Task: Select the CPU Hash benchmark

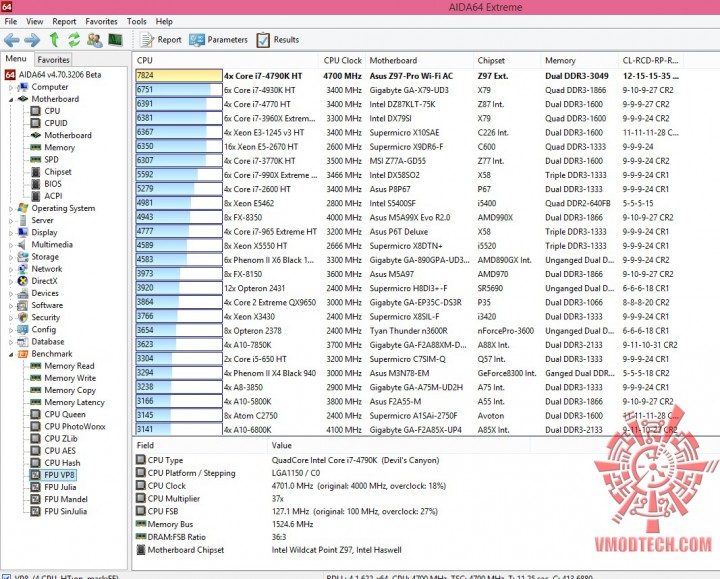Action: tap(56, 463)
